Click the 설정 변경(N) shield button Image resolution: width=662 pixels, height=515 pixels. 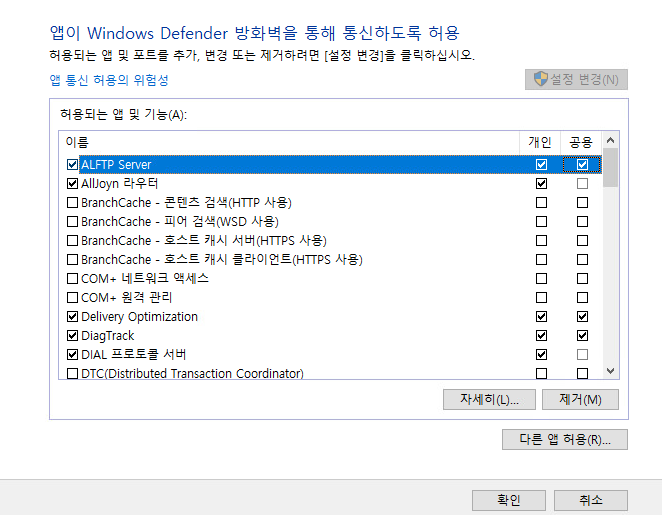[576, 79]
